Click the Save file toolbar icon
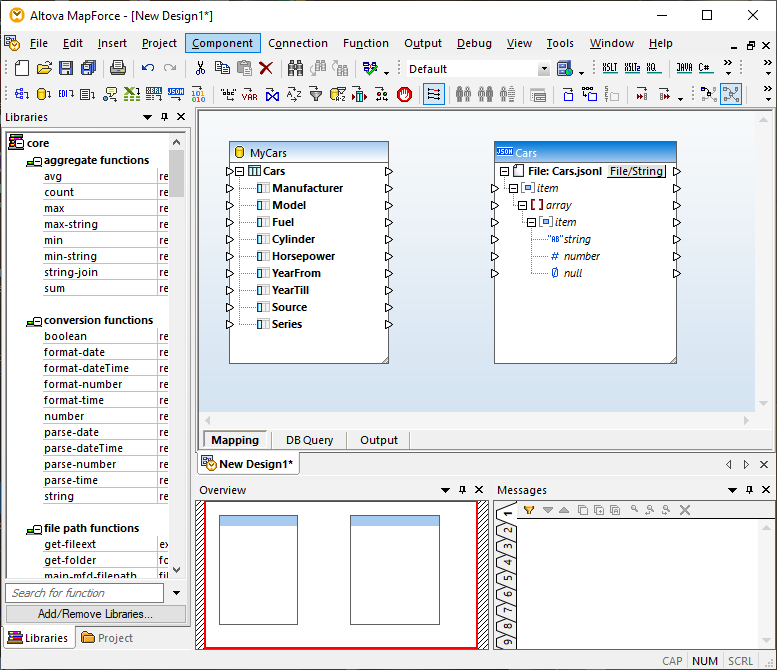The height and width of the screenshot is (670, 777). click(65, 69)
